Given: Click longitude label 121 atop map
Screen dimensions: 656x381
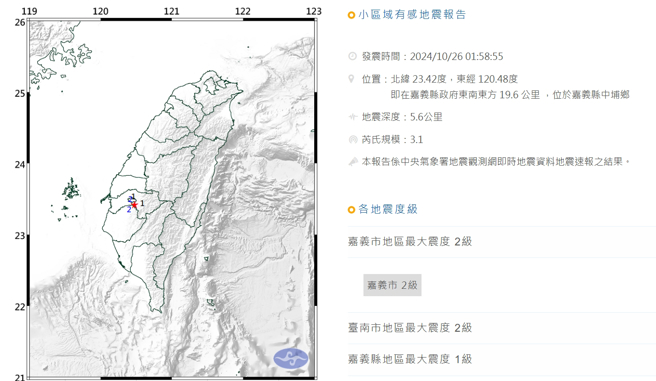Looking at the screenshot, I should point(172,11).
